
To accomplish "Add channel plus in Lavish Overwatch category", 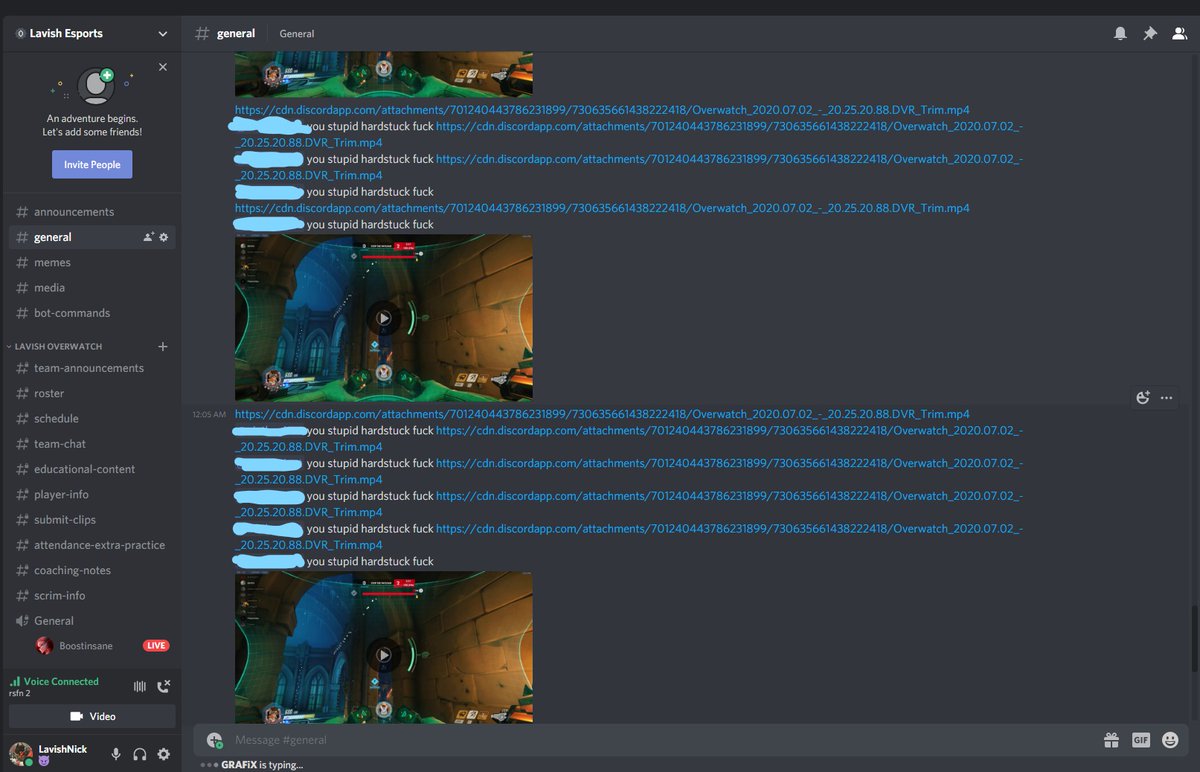I will coord(163,346).
